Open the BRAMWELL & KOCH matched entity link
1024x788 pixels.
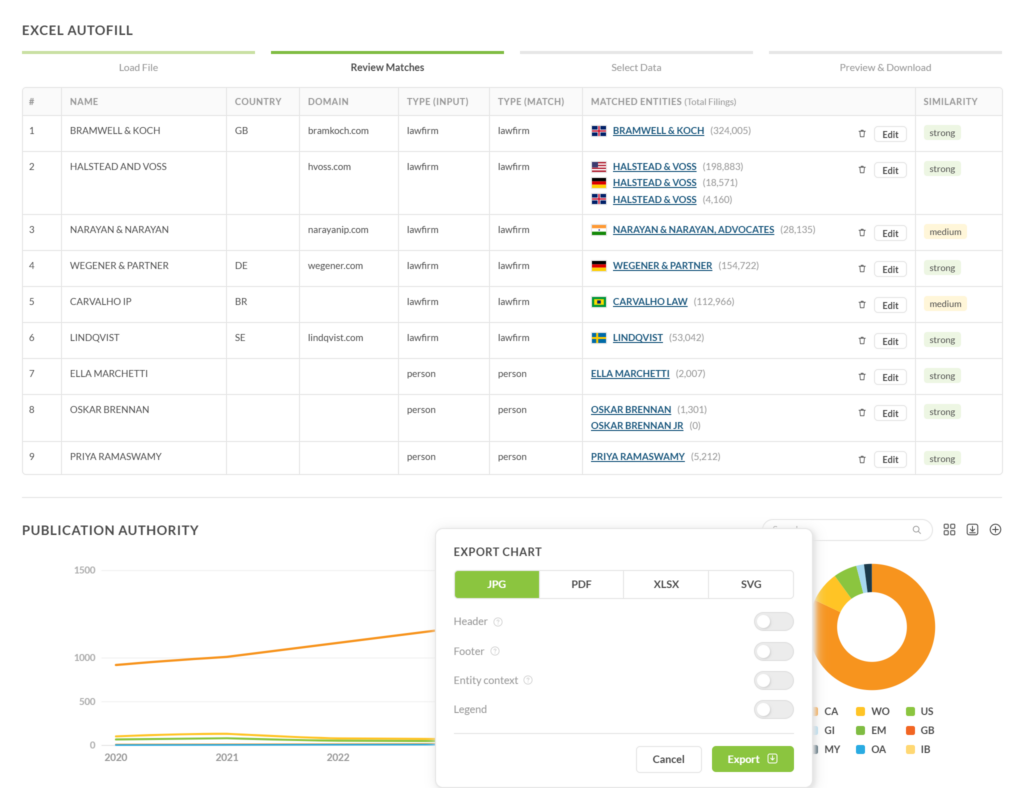pyautogui.click(x=658, y=131)
